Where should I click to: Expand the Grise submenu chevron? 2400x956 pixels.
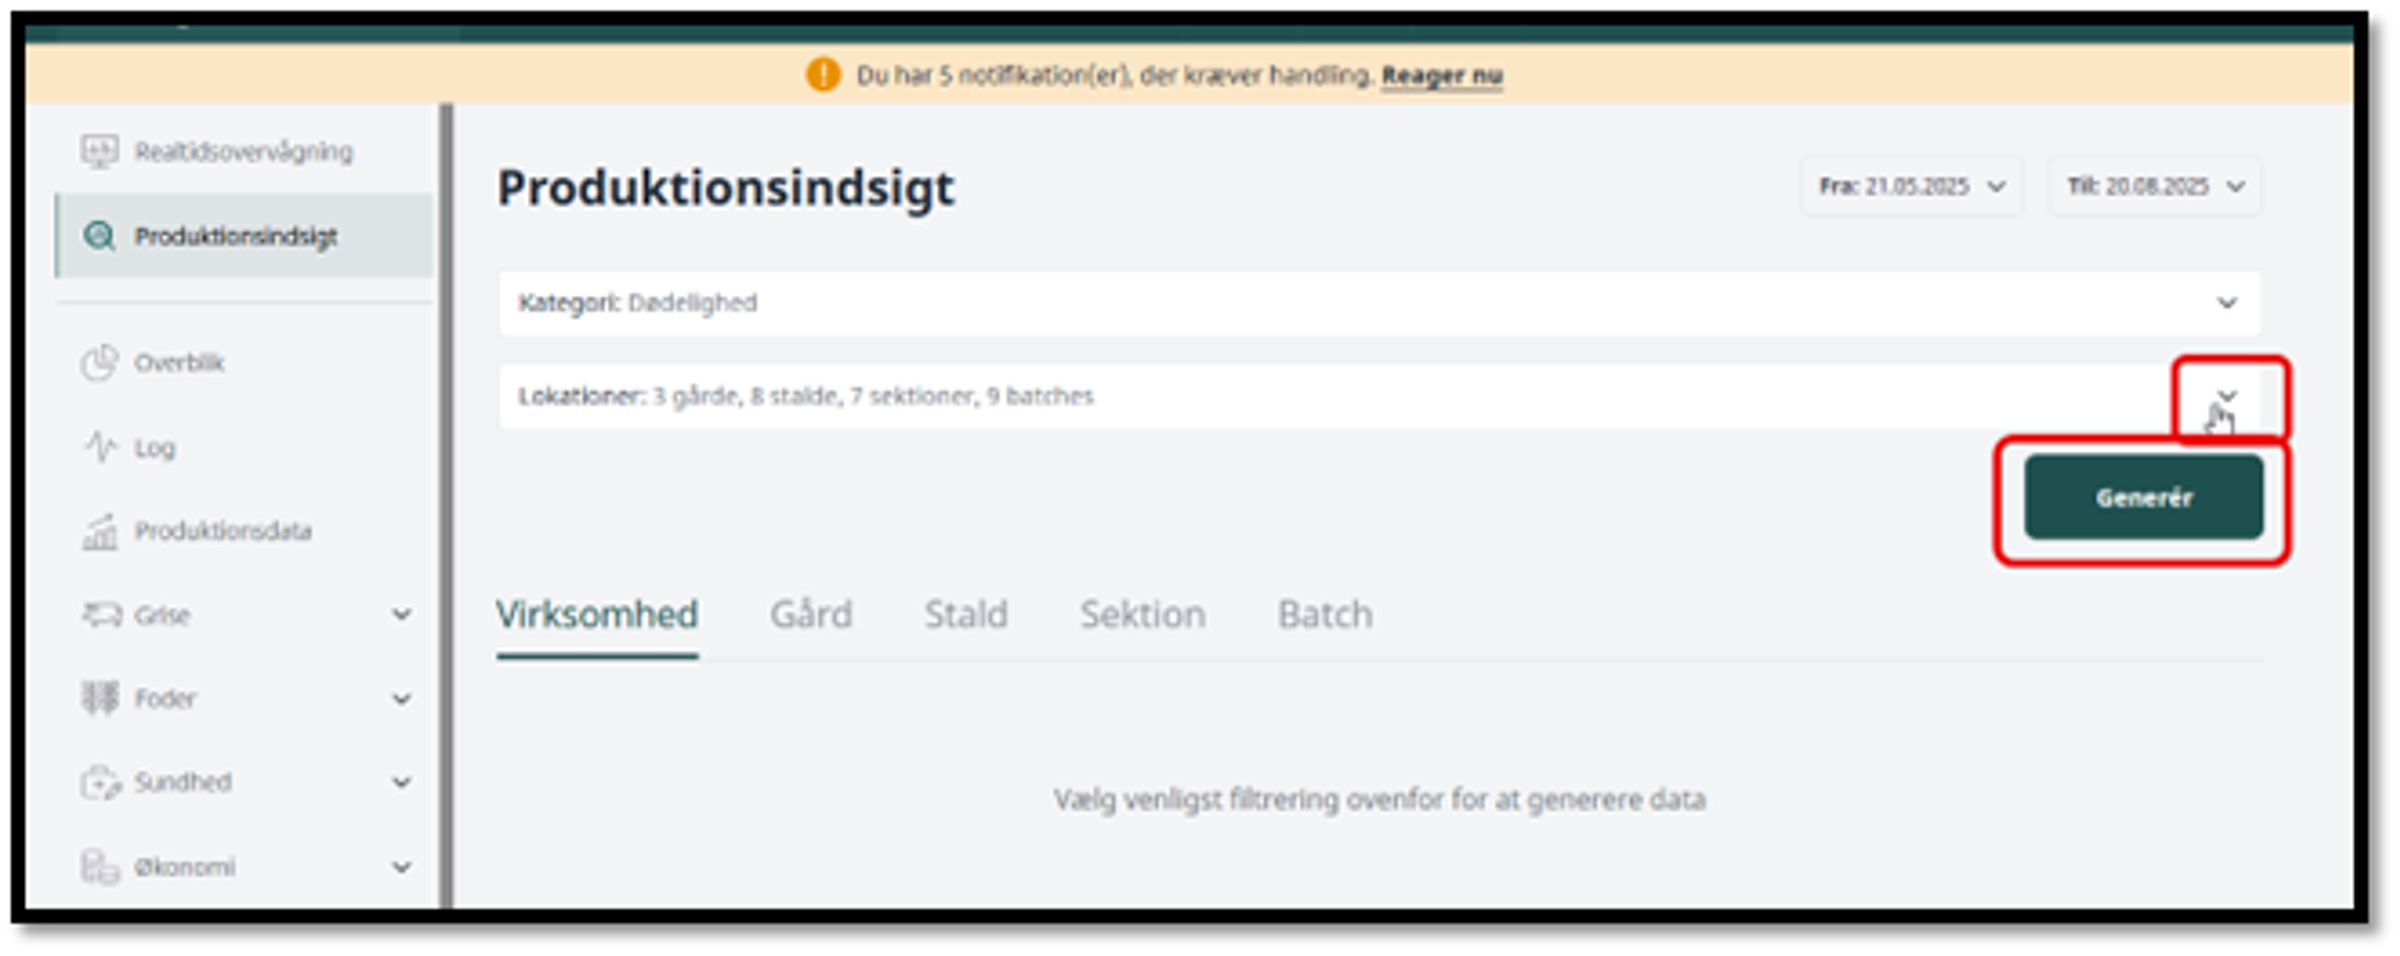tap(401, 614)
